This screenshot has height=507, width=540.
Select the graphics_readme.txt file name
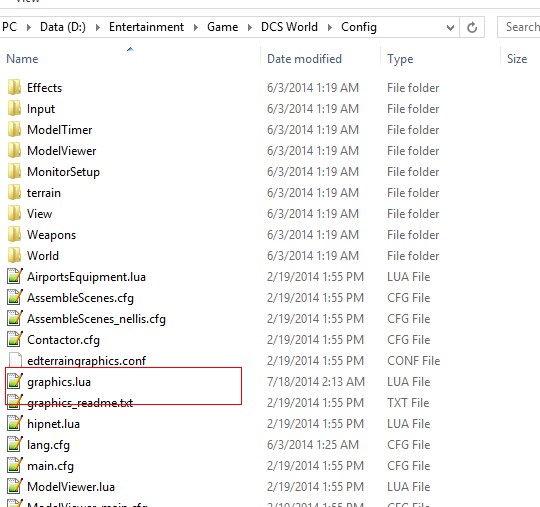click(80, 403)
